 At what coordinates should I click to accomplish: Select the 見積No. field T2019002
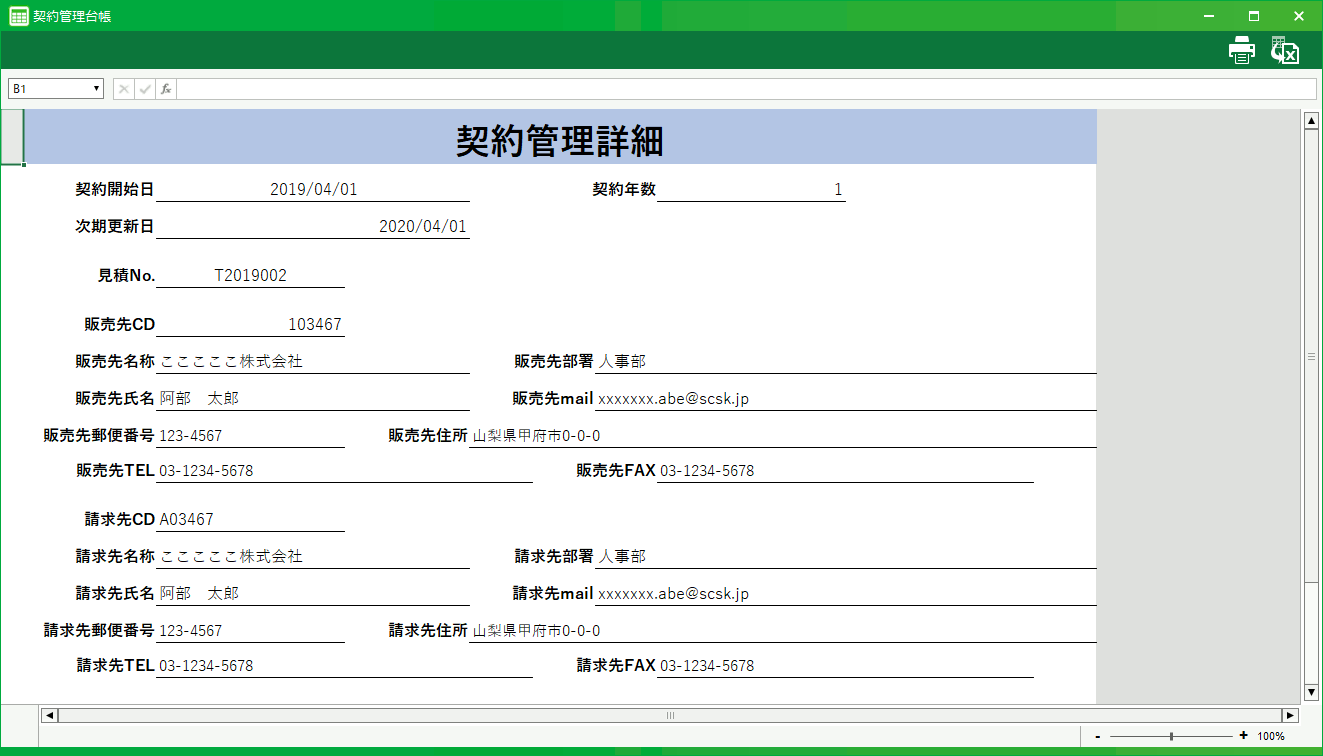tap(250, 276)
